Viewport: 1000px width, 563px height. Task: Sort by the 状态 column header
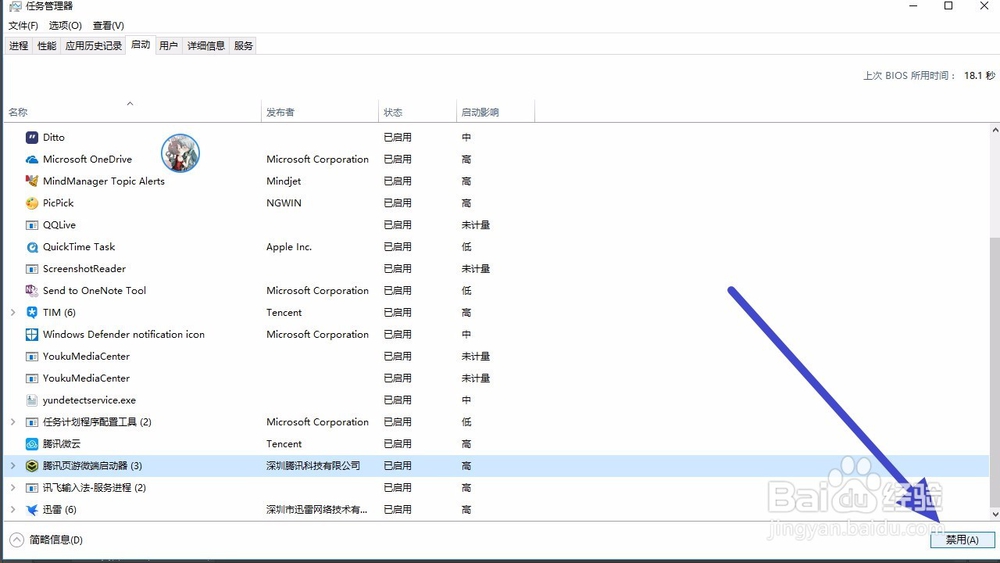(417, 112)
